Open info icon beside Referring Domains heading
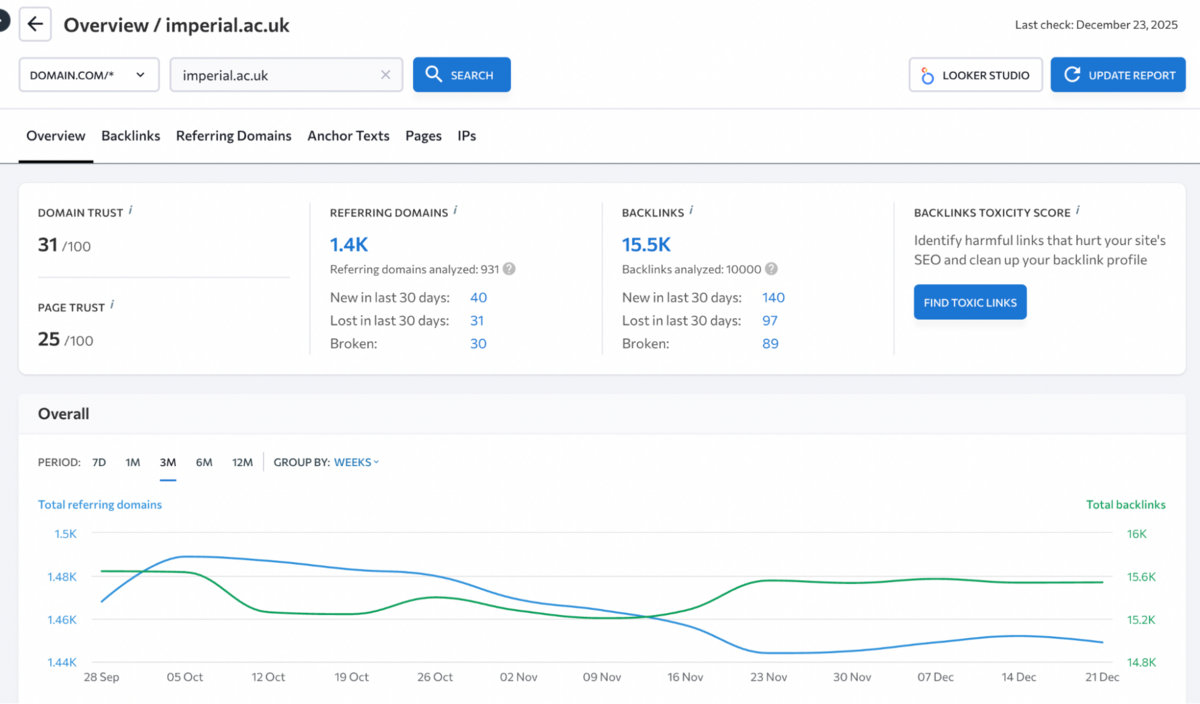 (x=455, y=211)
